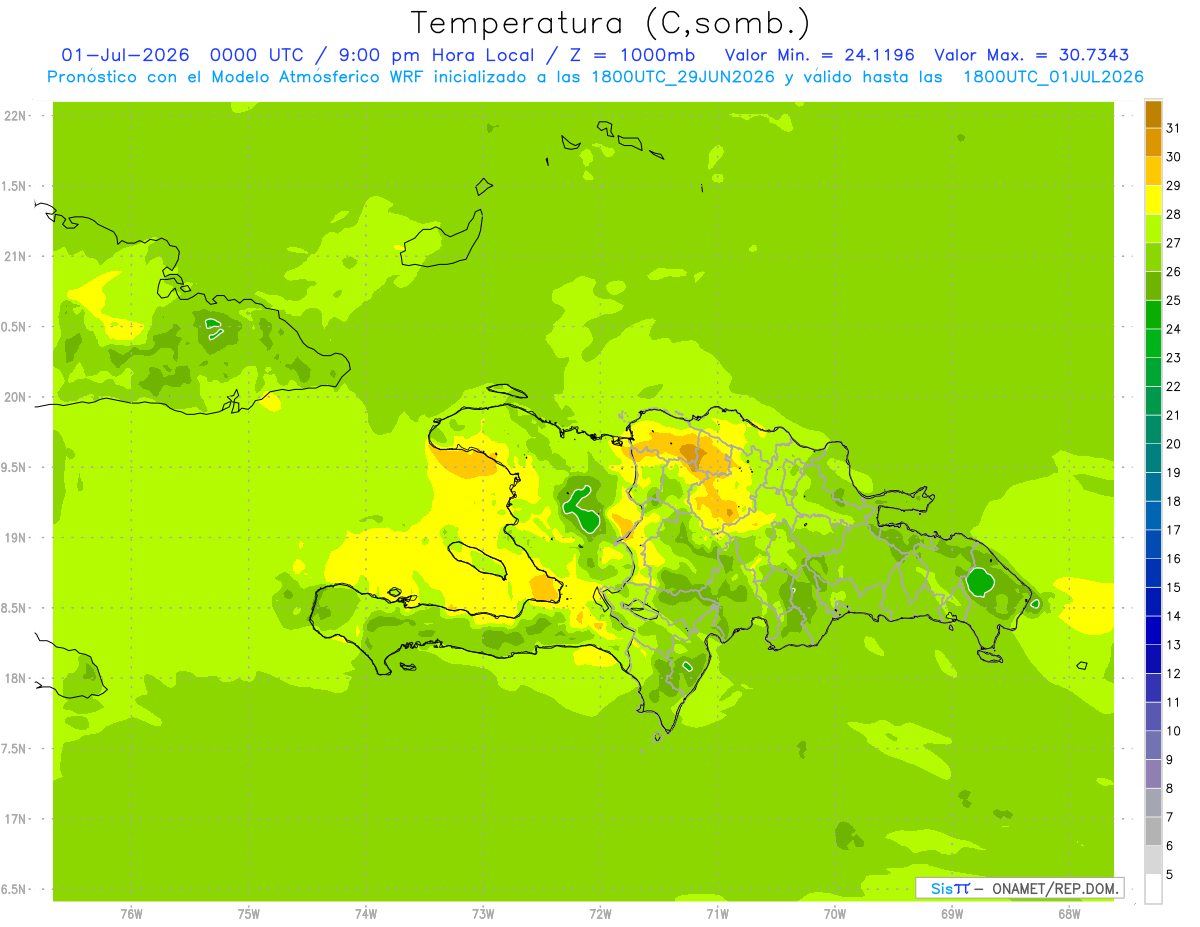
Task: Select the '01-Jul-2026' forecast date text
Action: click(124, 55)
